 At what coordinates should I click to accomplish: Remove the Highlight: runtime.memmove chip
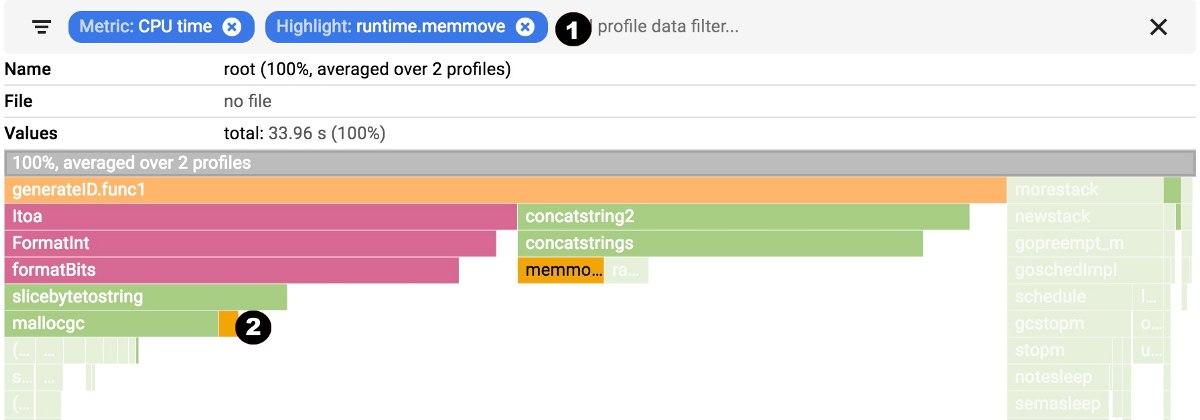525,27
